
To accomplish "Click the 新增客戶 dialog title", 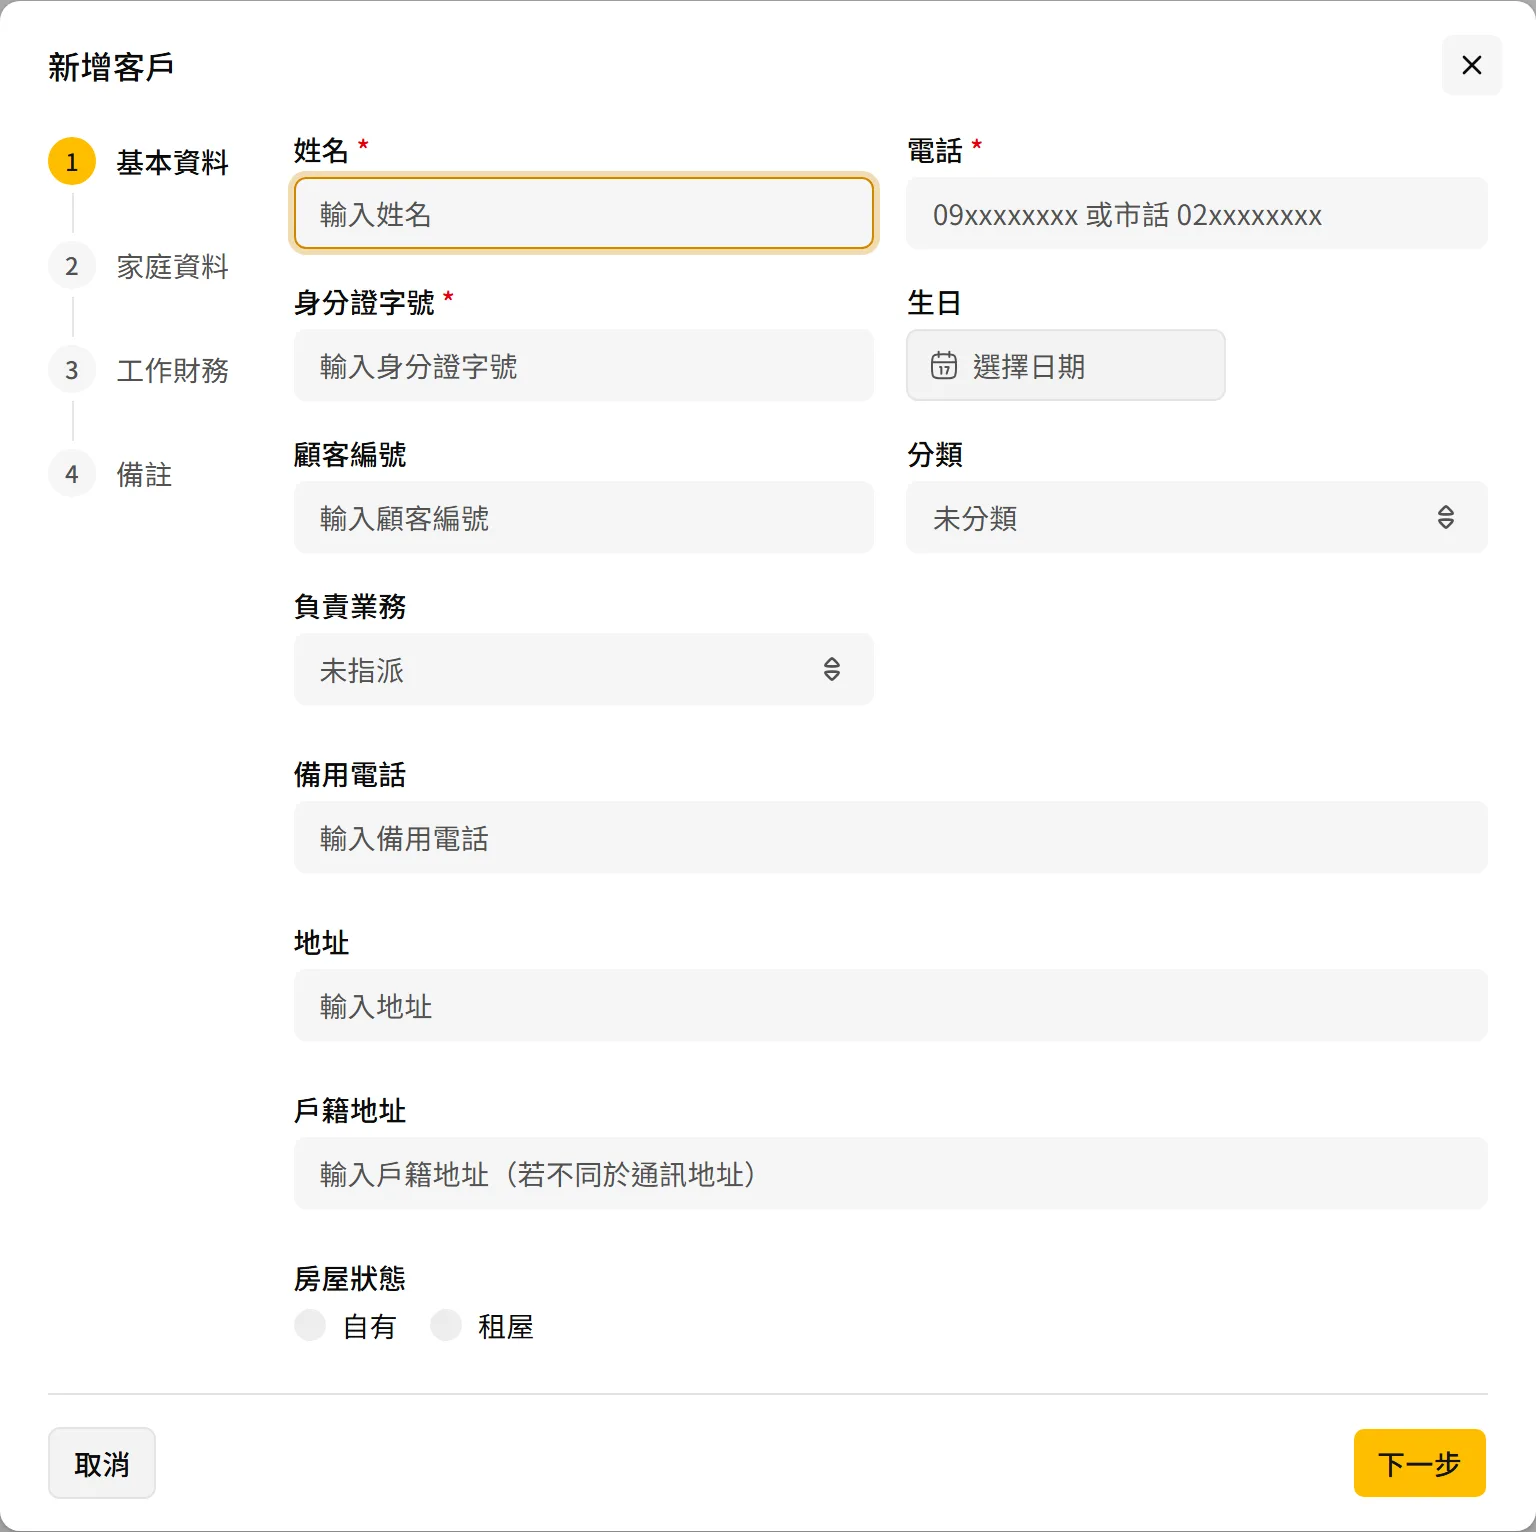I will tap(111, 67).
